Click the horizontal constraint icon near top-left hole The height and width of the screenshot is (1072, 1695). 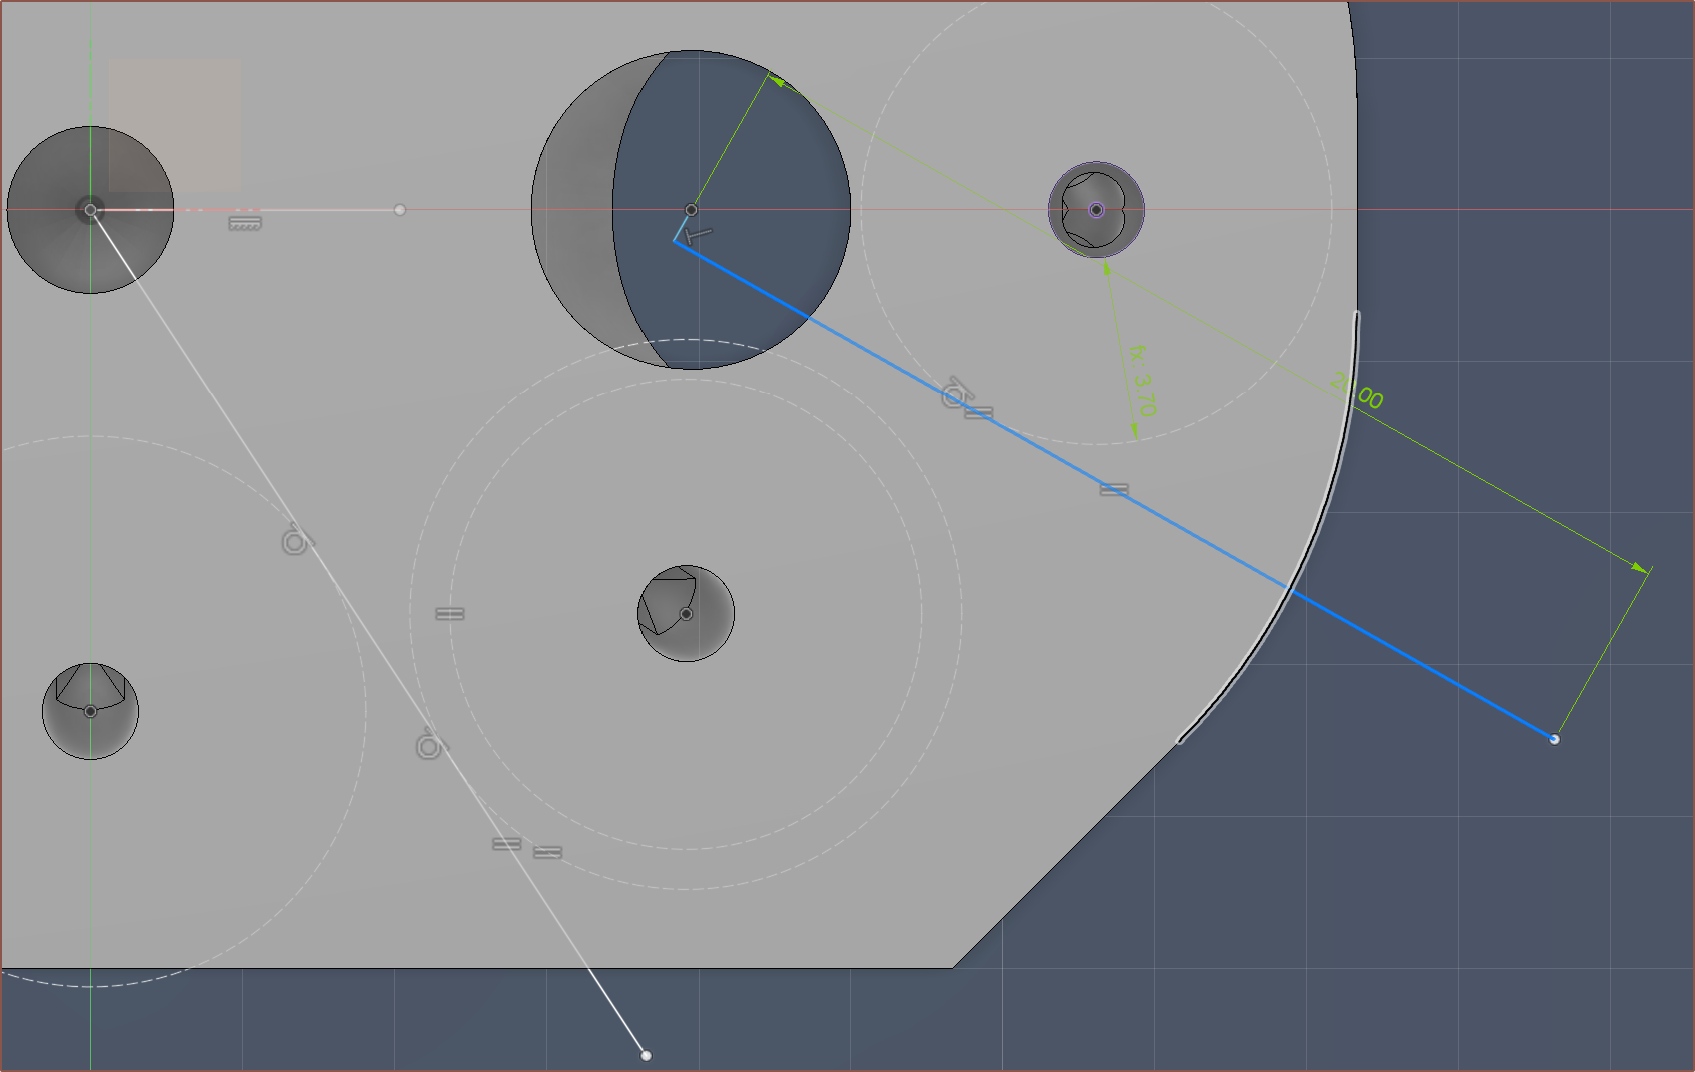(245, 223)
